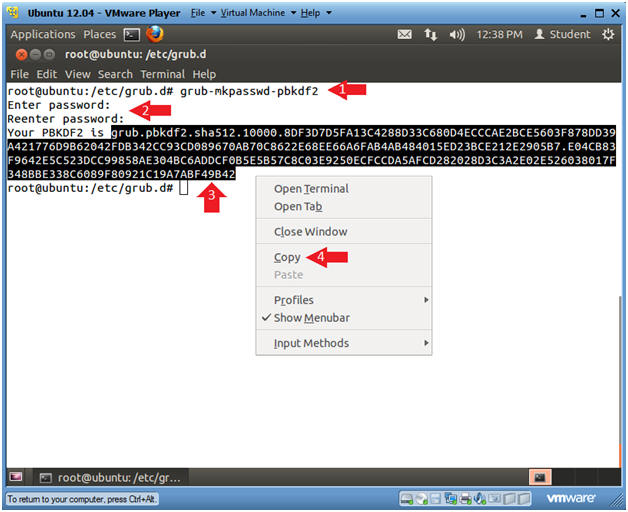
Task: Expand the Profiles submenu arrow
Action: 426,300
